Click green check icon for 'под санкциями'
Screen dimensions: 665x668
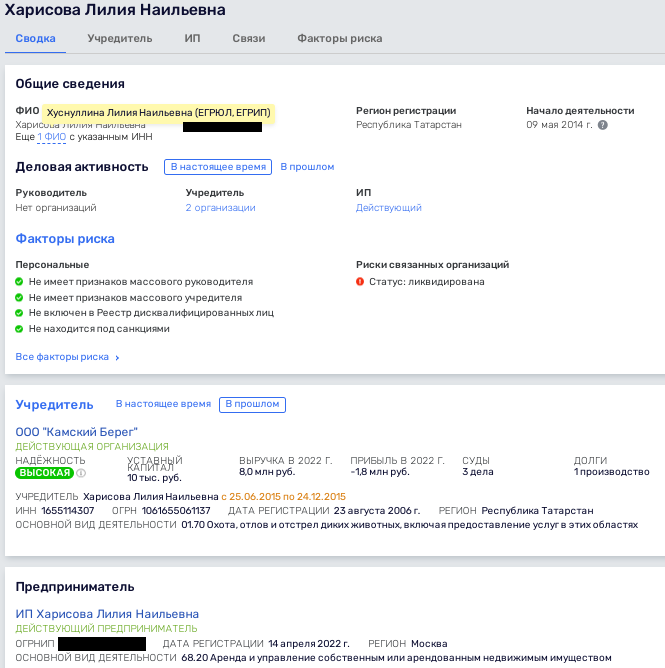point(19,329)
